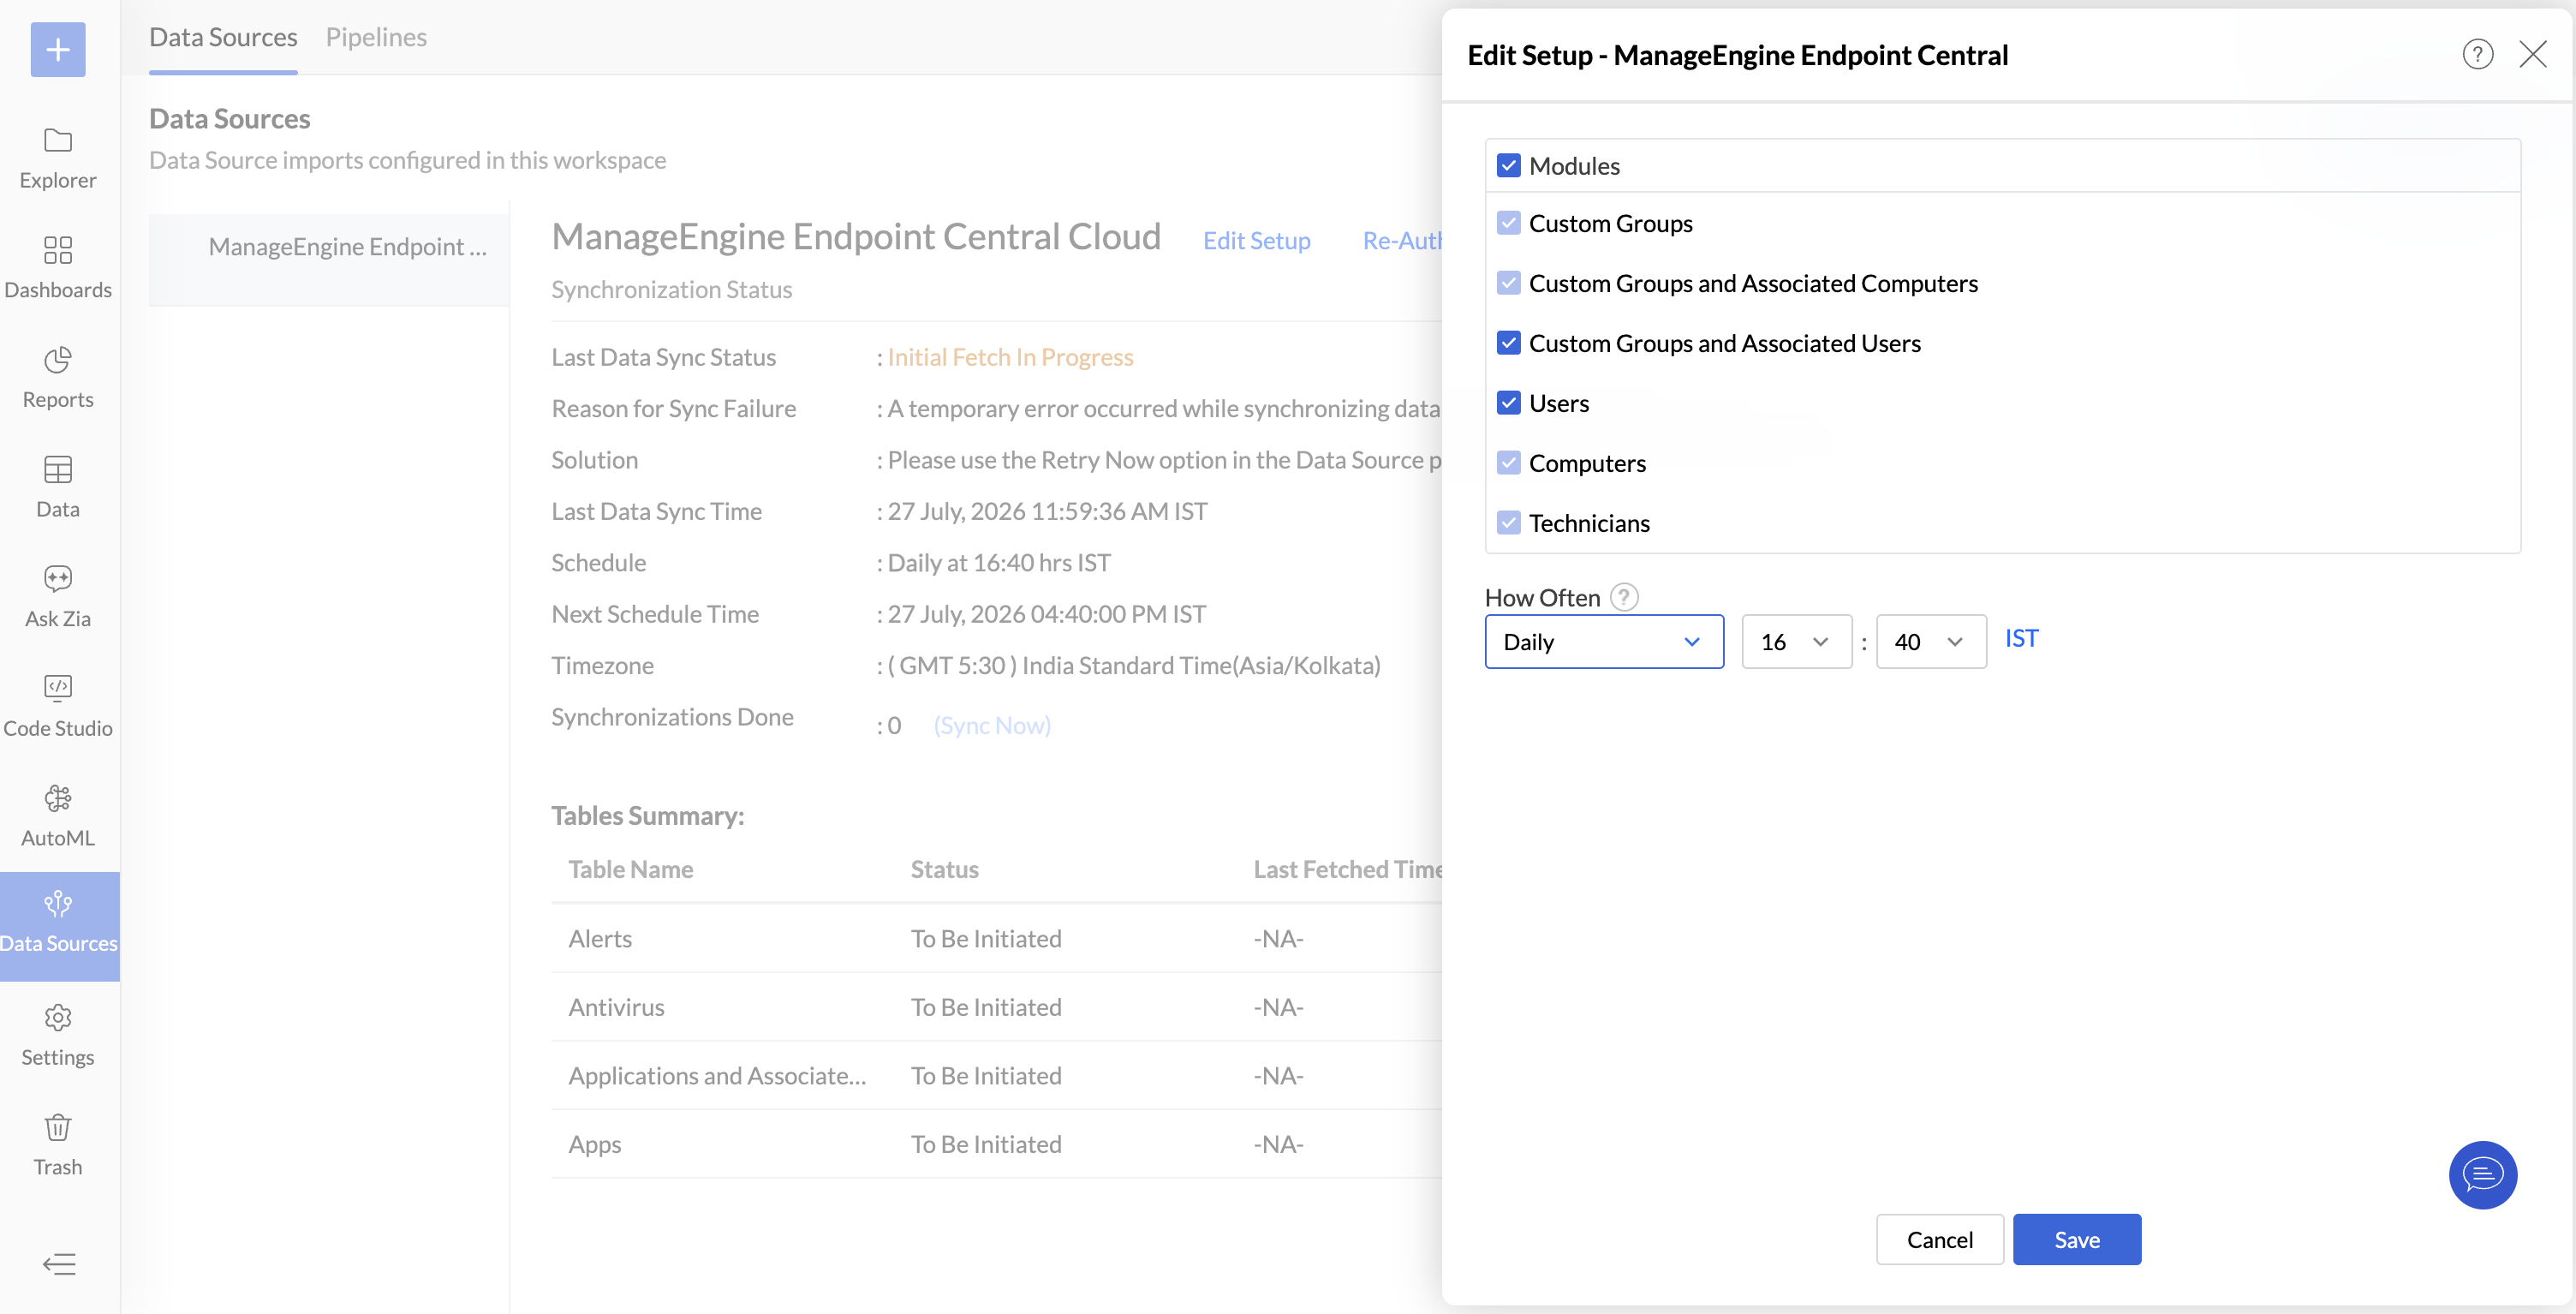Click the Status column header
The image size is (2576, 1314).
pos(944,869)
